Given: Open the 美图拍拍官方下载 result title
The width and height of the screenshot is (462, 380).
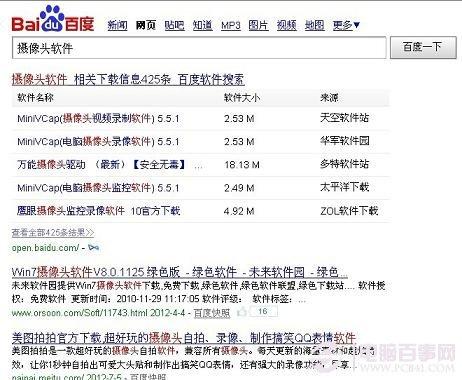Looking at the screenshot, I should point(184,338).
